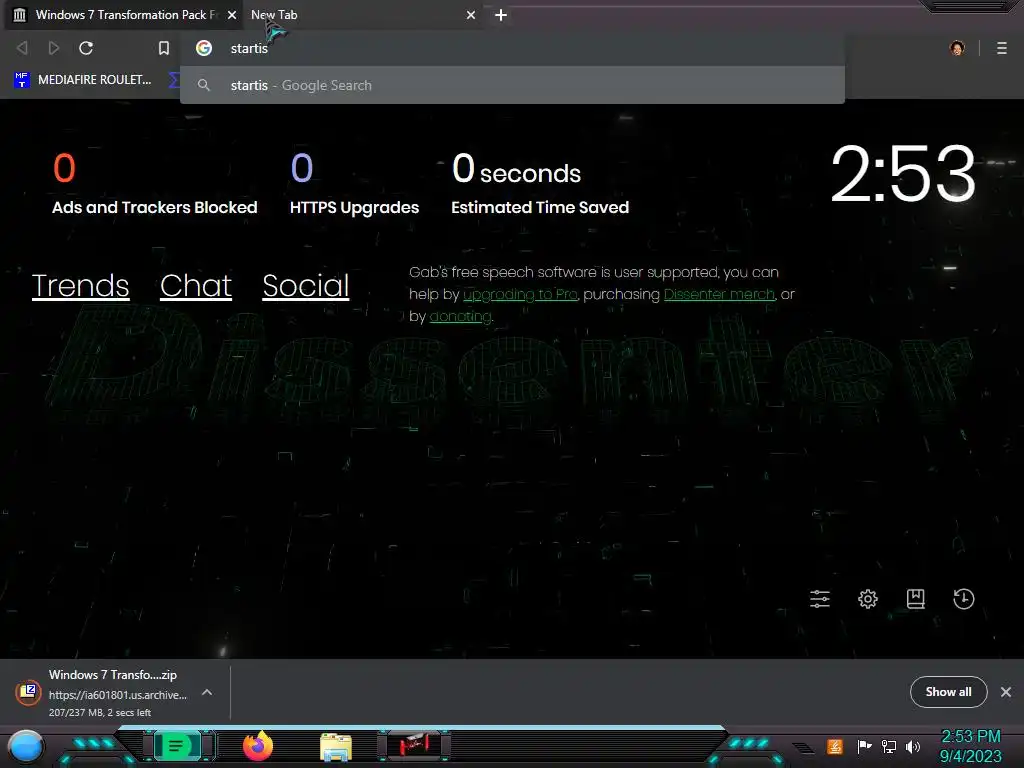Click the address bar containing 'startis'
The image size is (1024, 768).
coord(513,48)
